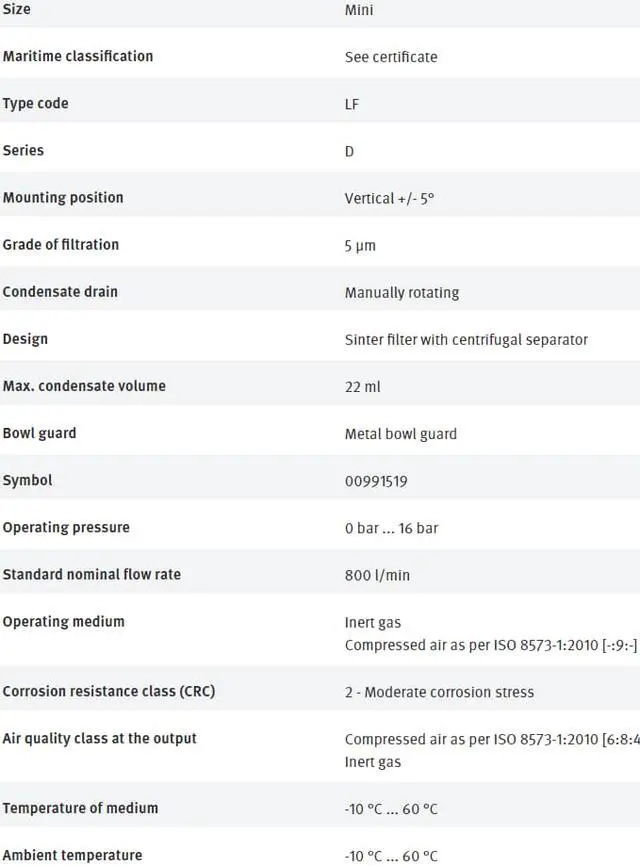Click the symbol number 00991519
Screen dimensions: 640x866
[376, 481]
